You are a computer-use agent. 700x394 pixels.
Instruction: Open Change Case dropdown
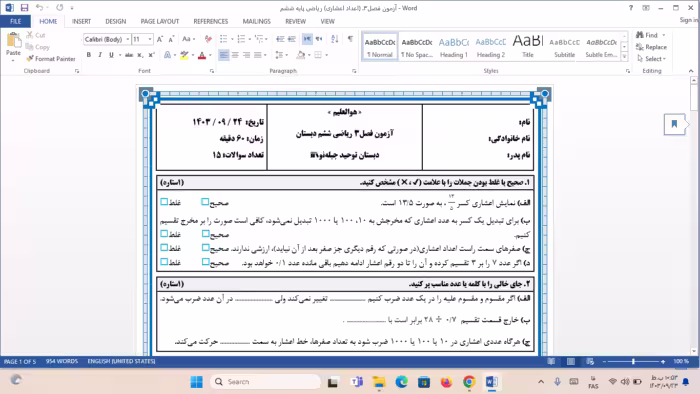click(x=189, y=39)
